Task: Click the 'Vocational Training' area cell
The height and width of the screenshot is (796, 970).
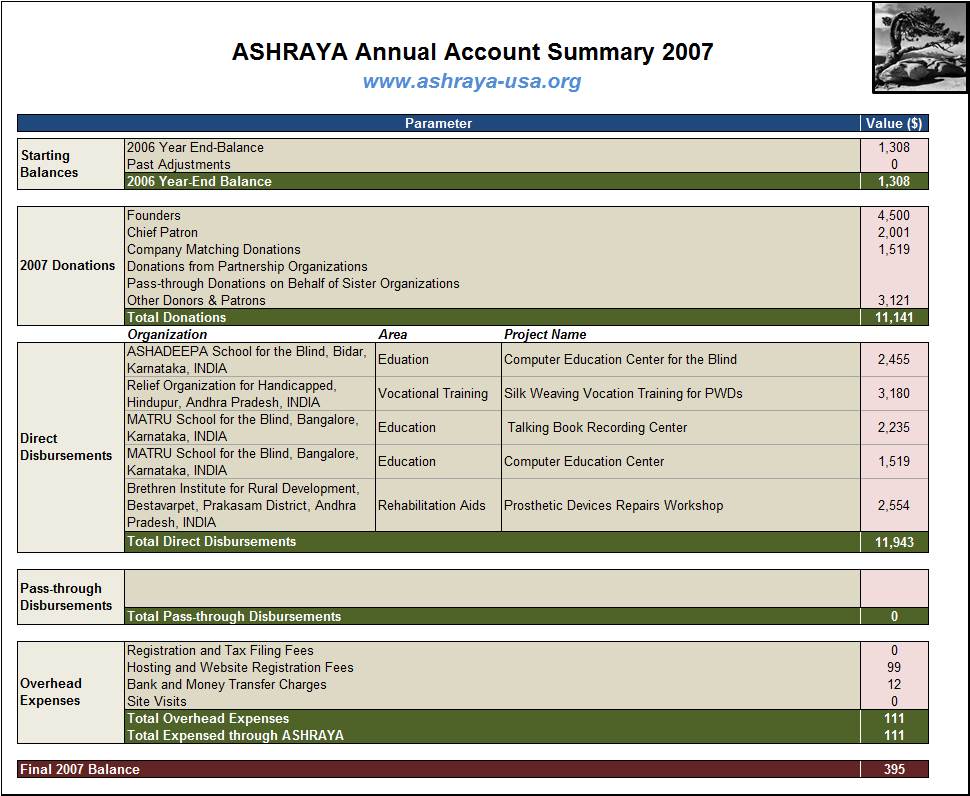Action: click(438, 394)
